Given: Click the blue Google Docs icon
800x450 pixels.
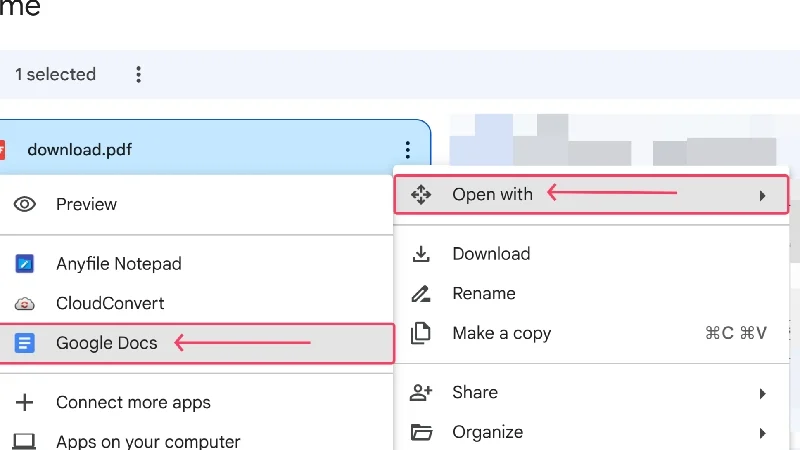Looking at the screenshot, I should click(x=25, y=343).
